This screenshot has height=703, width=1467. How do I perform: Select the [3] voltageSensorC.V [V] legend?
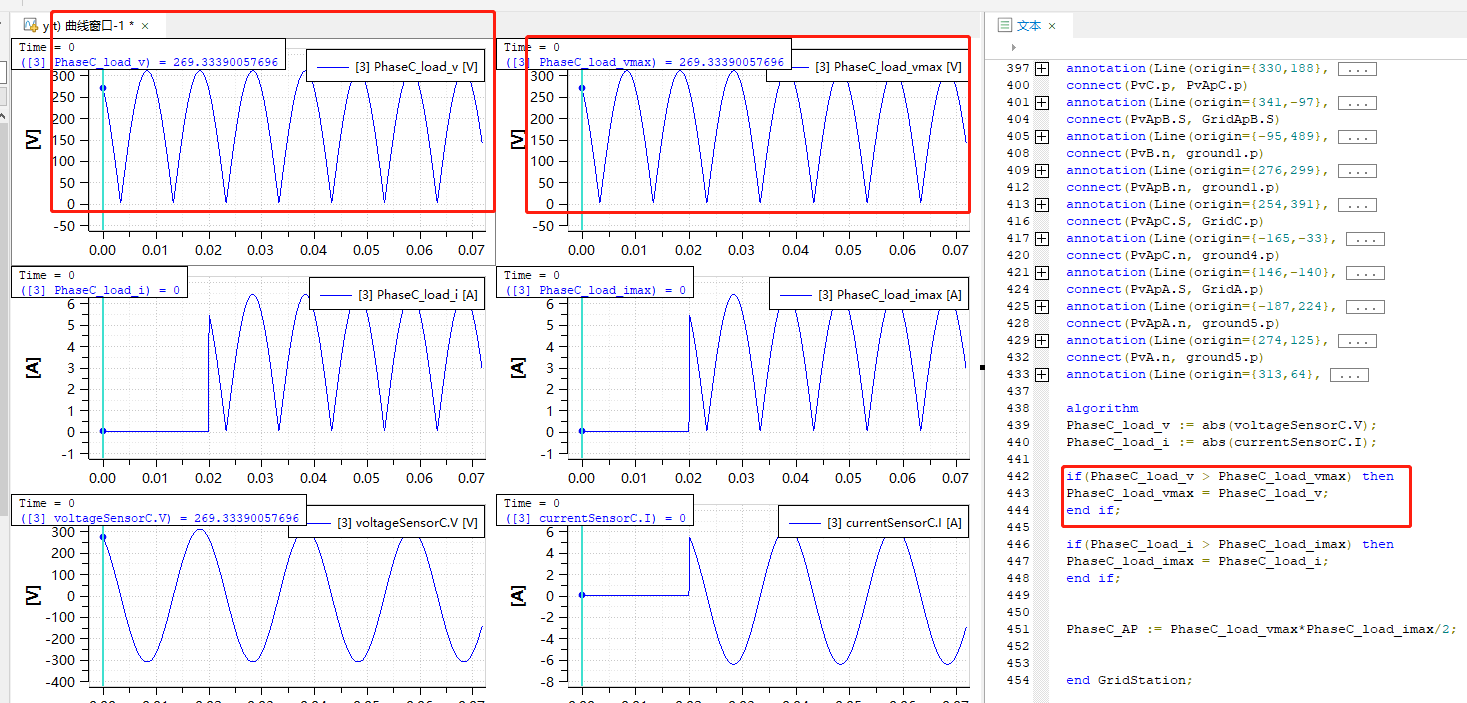[x=386, y=522]
